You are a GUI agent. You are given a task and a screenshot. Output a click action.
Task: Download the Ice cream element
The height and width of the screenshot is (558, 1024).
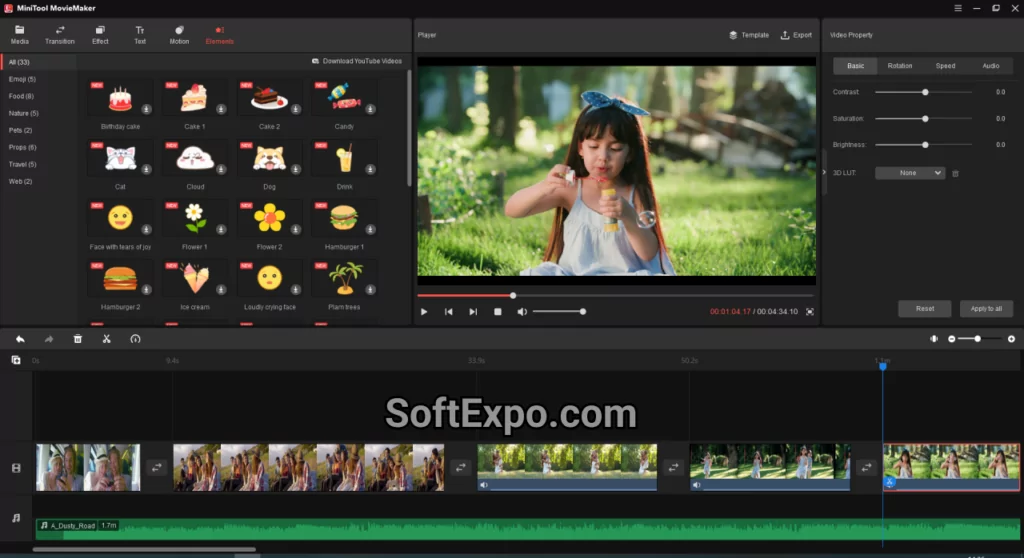[x=221, y=289]
